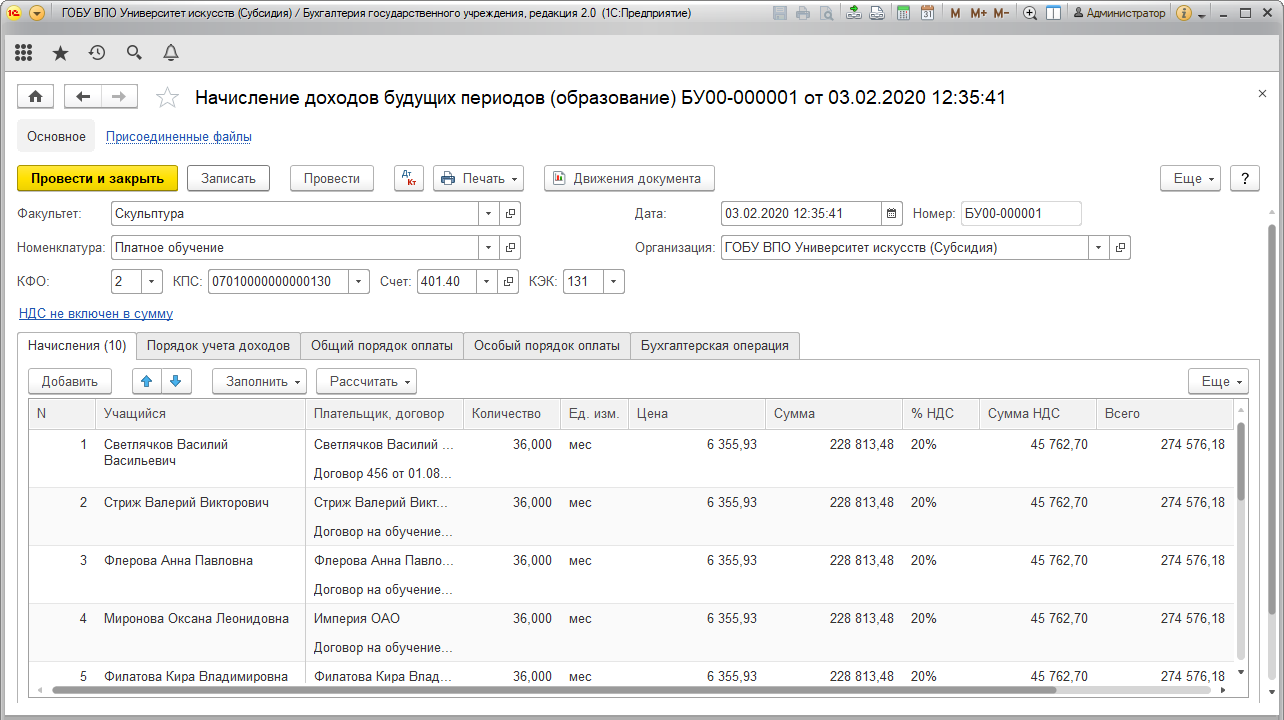Click the Провести button

[x=331, y=178]
